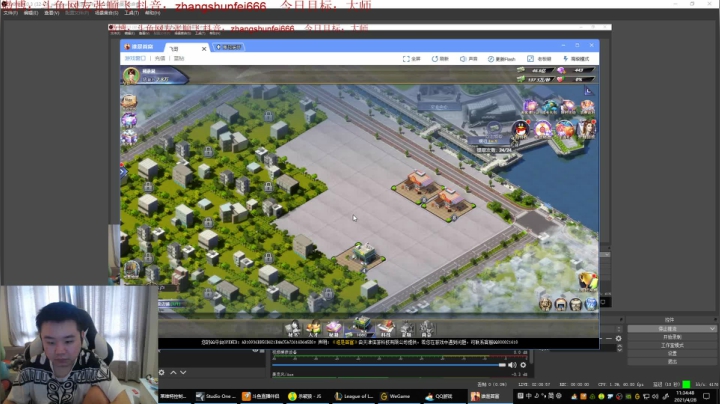Open the golden trophy ranking icon
This screenshot has height=404, width=720.
click(x=588, y=281)
